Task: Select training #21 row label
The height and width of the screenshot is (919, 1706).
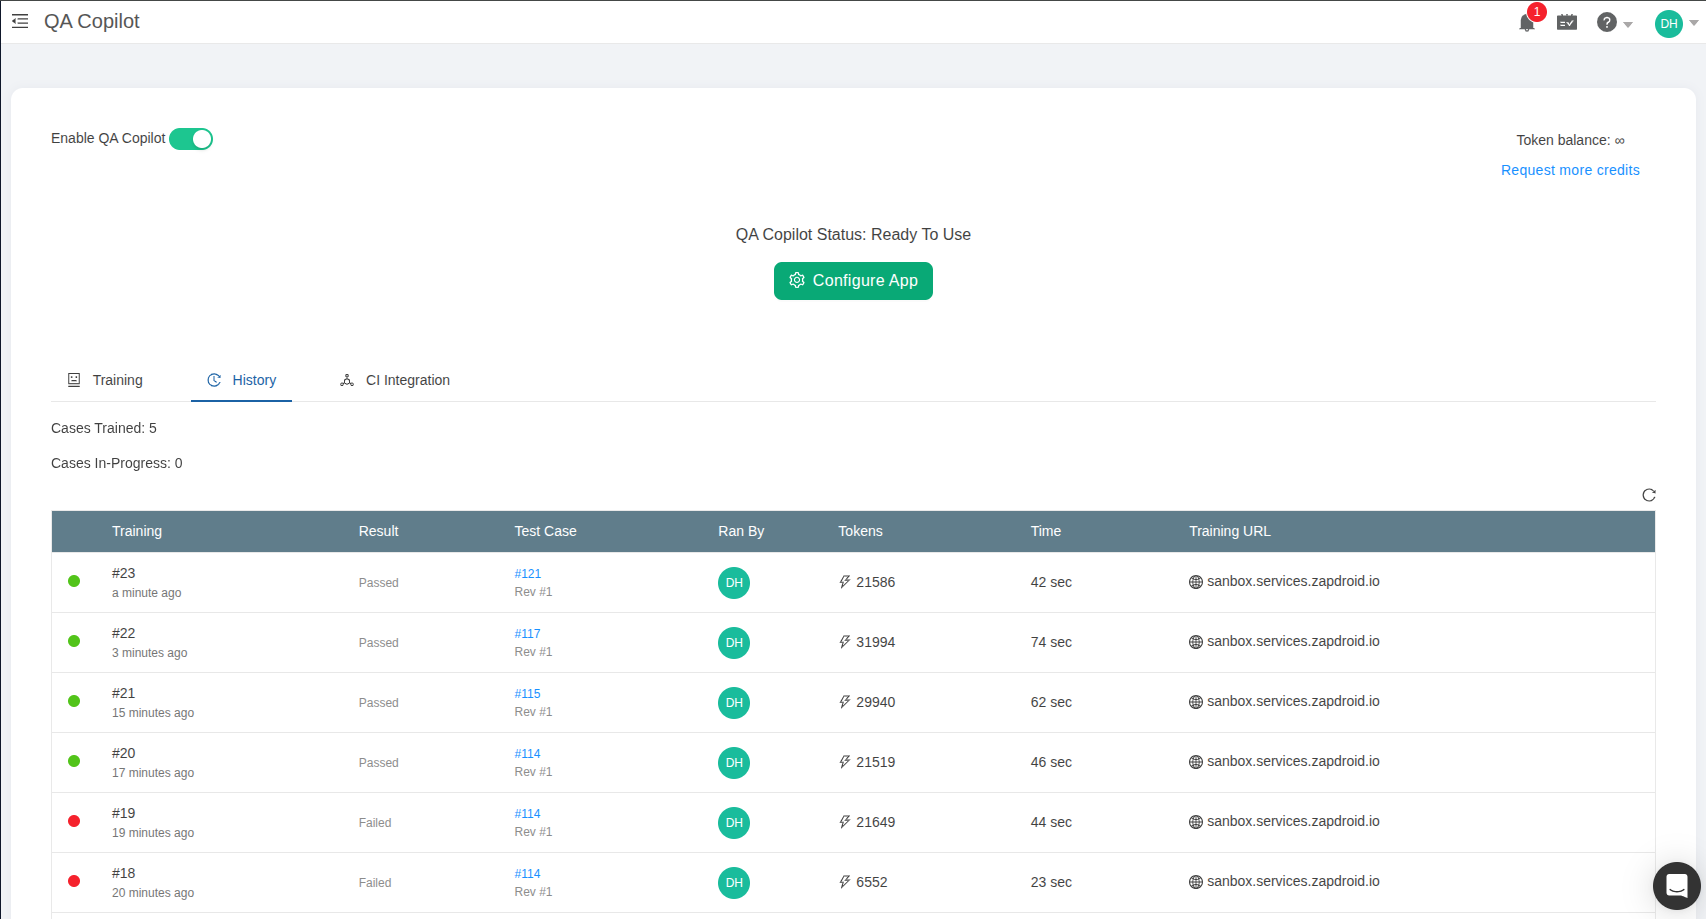Action: coord(124,693)
